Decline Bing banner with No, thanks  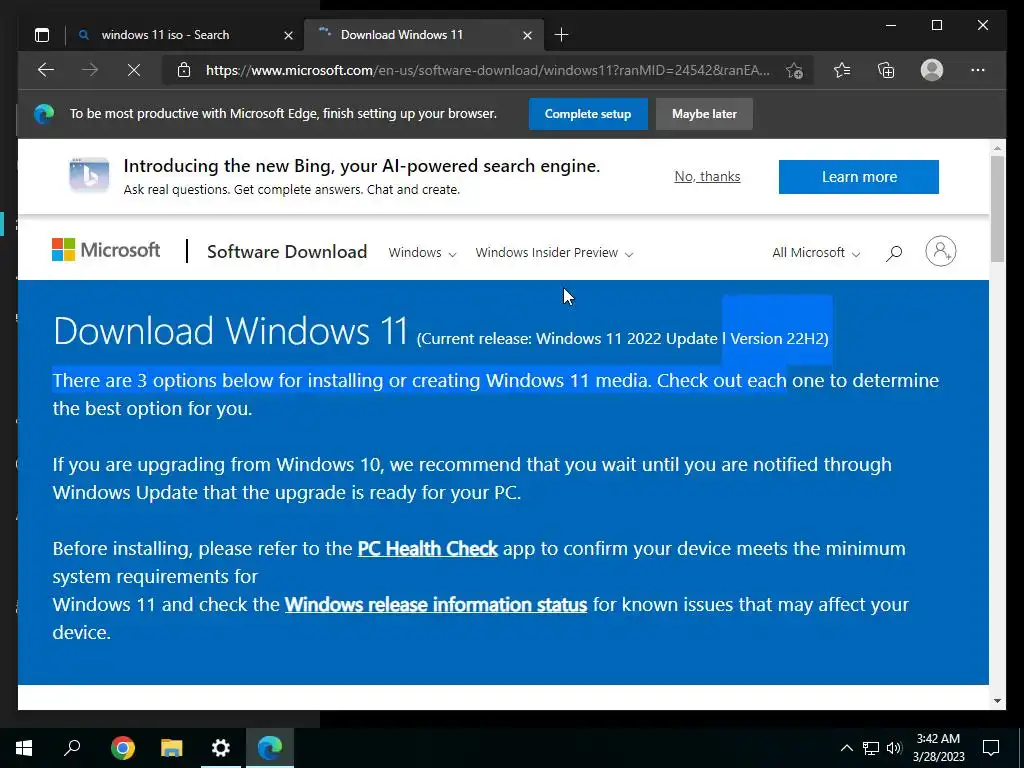coord(707,176)
